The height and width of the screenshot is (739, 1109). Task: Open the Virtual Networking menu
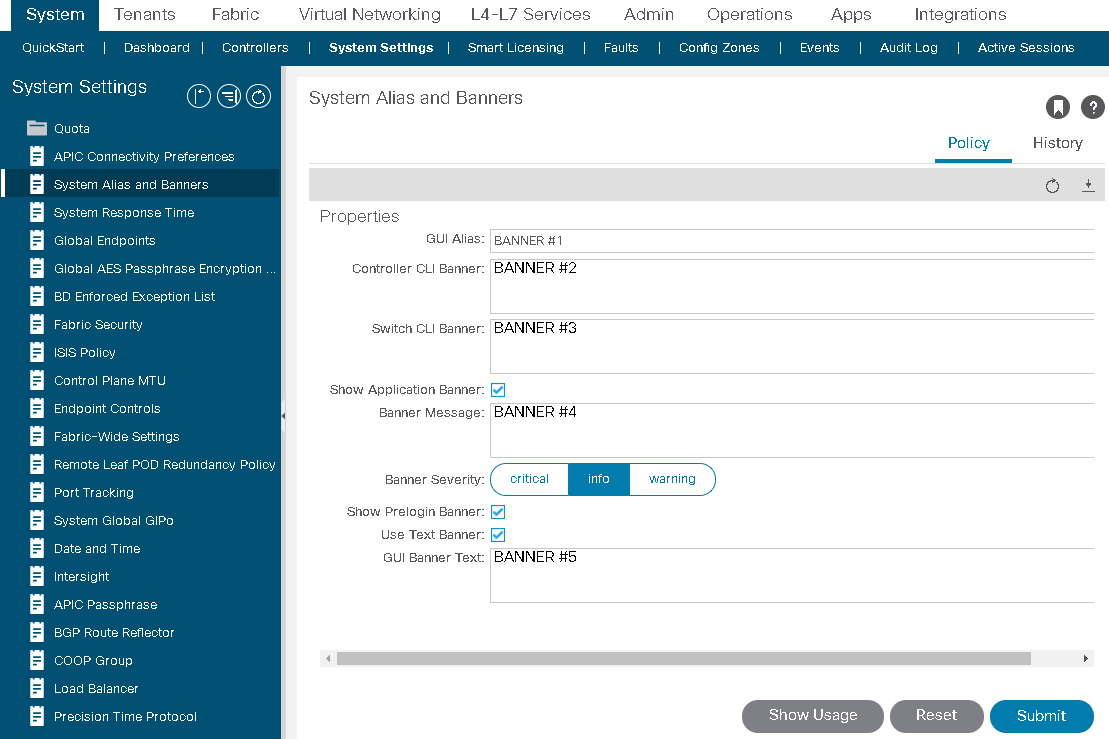[369, 15]
